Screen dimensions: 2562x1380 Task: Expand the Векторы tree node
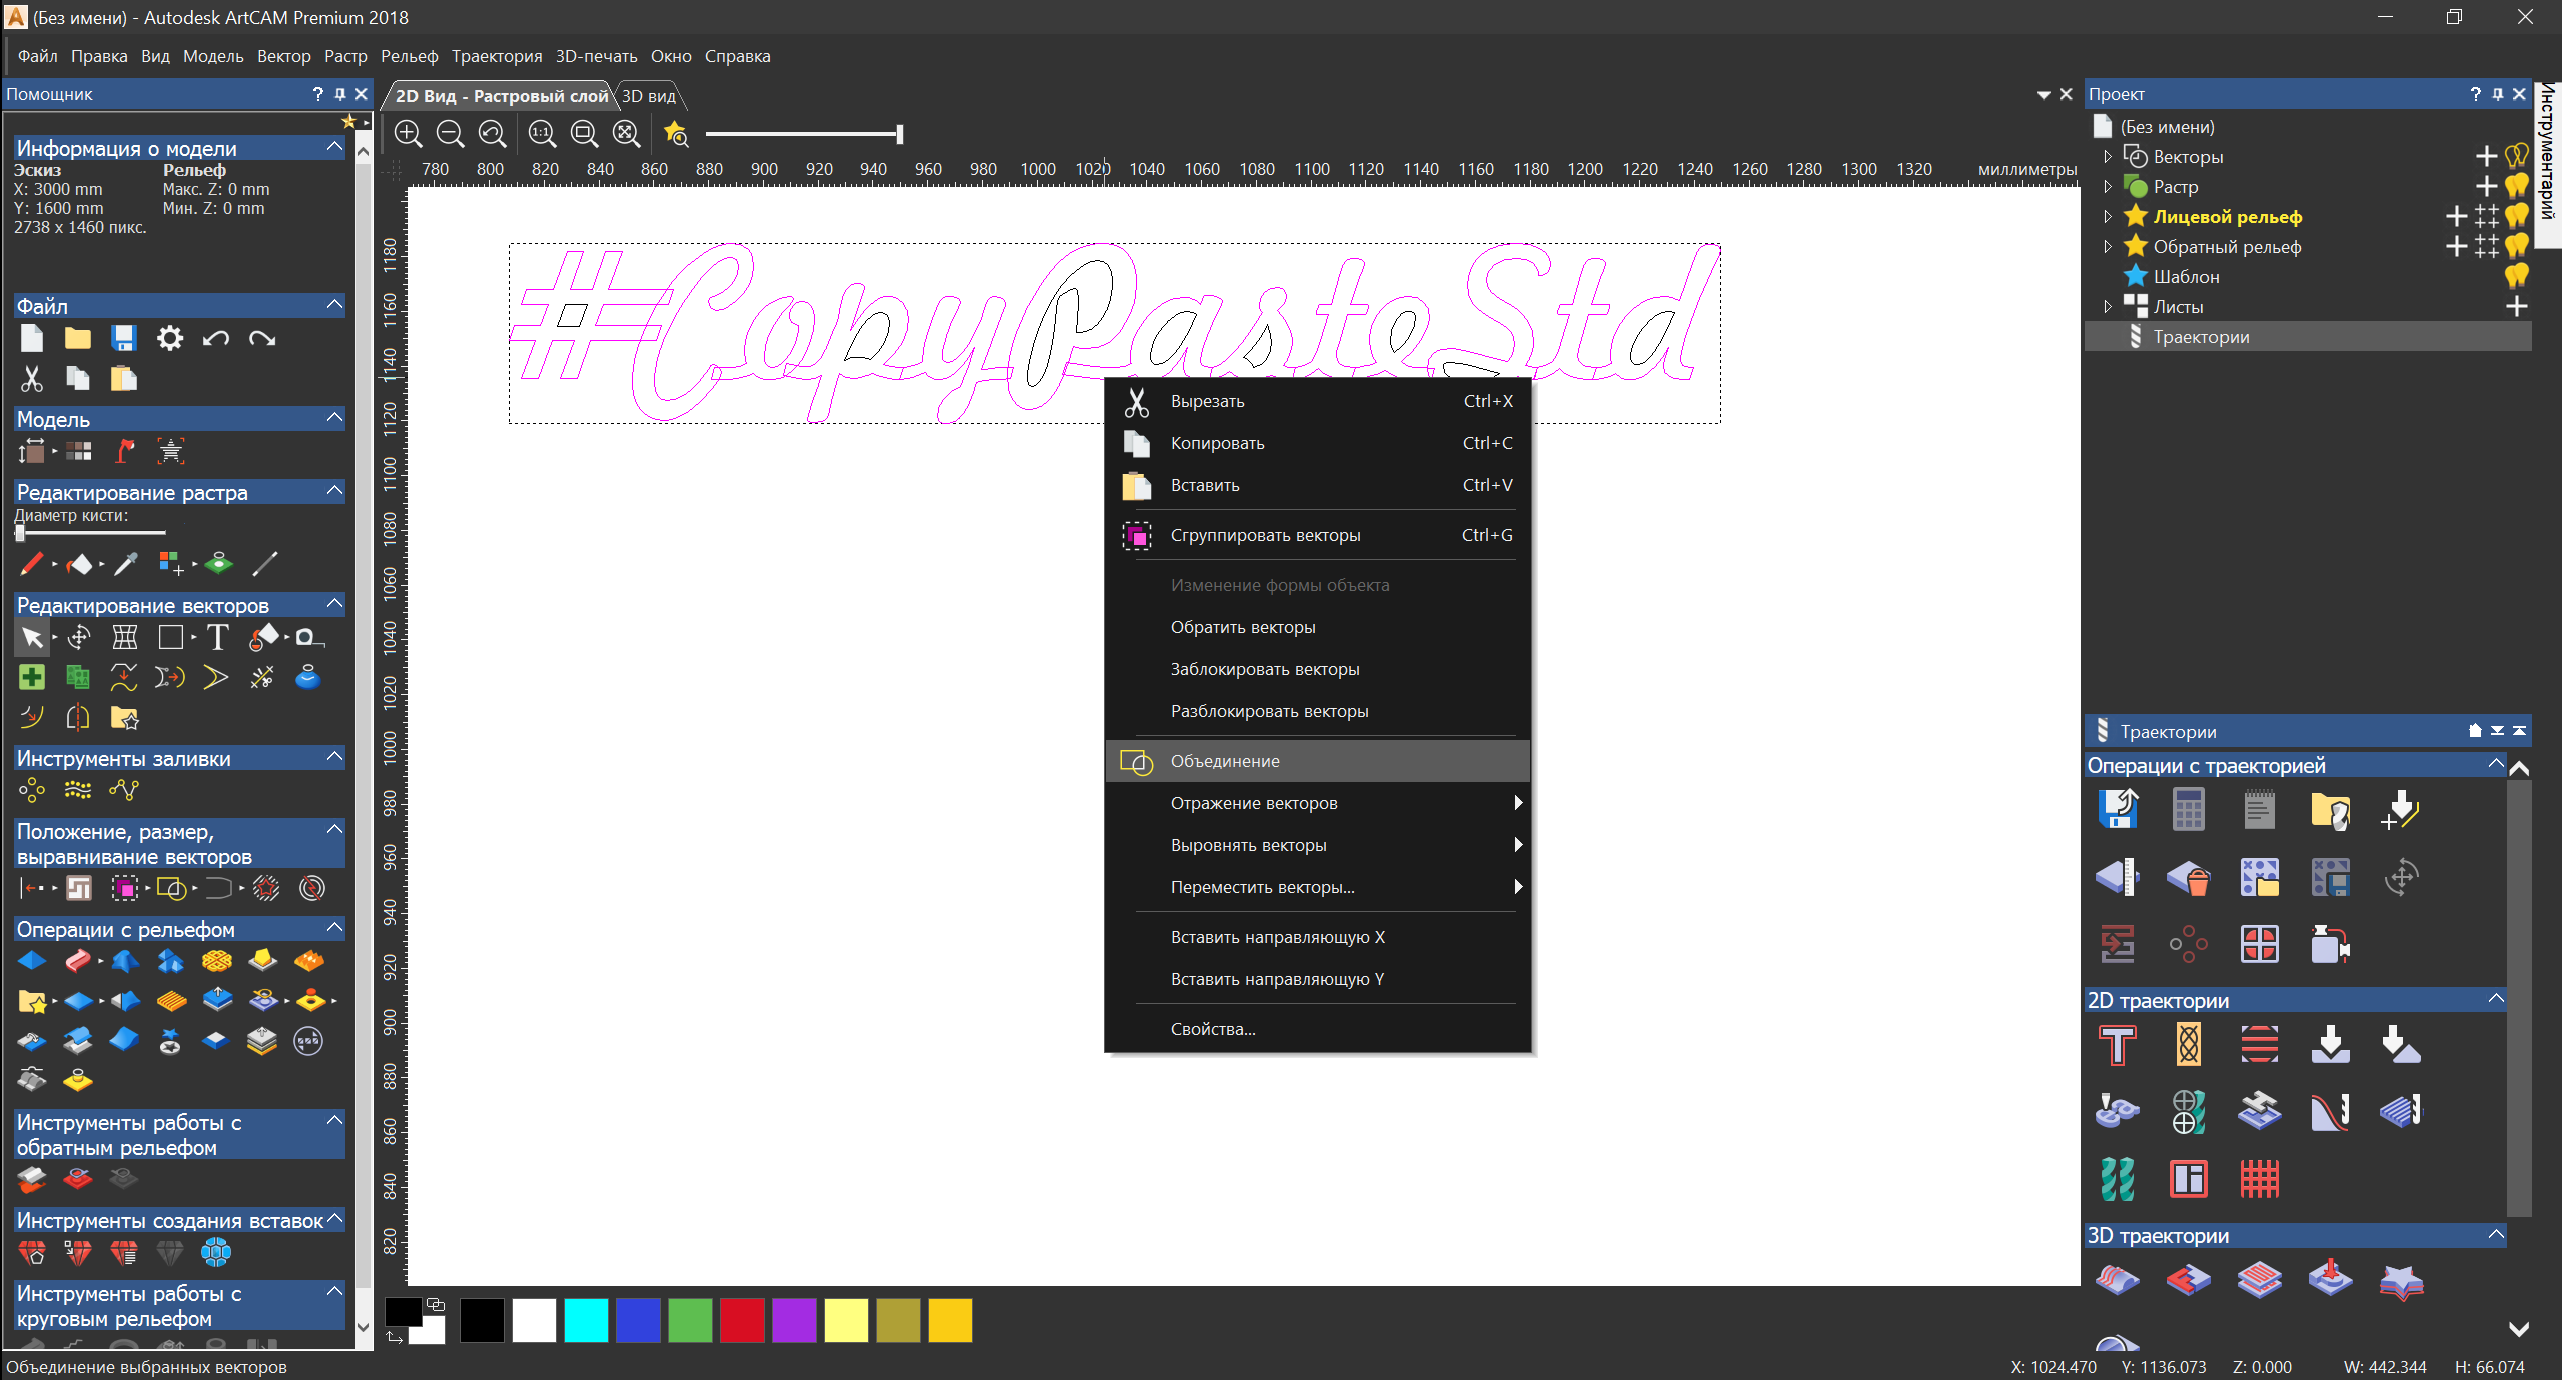click(2107, 157)
